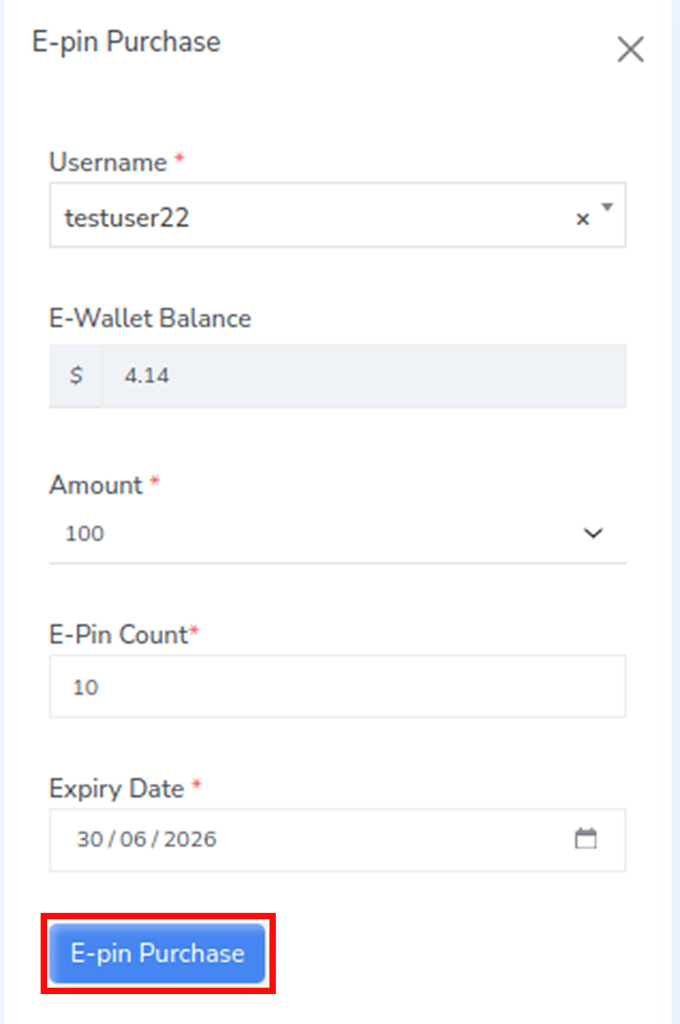Click the E-pin Purchase dialog title

pos(127,42)
